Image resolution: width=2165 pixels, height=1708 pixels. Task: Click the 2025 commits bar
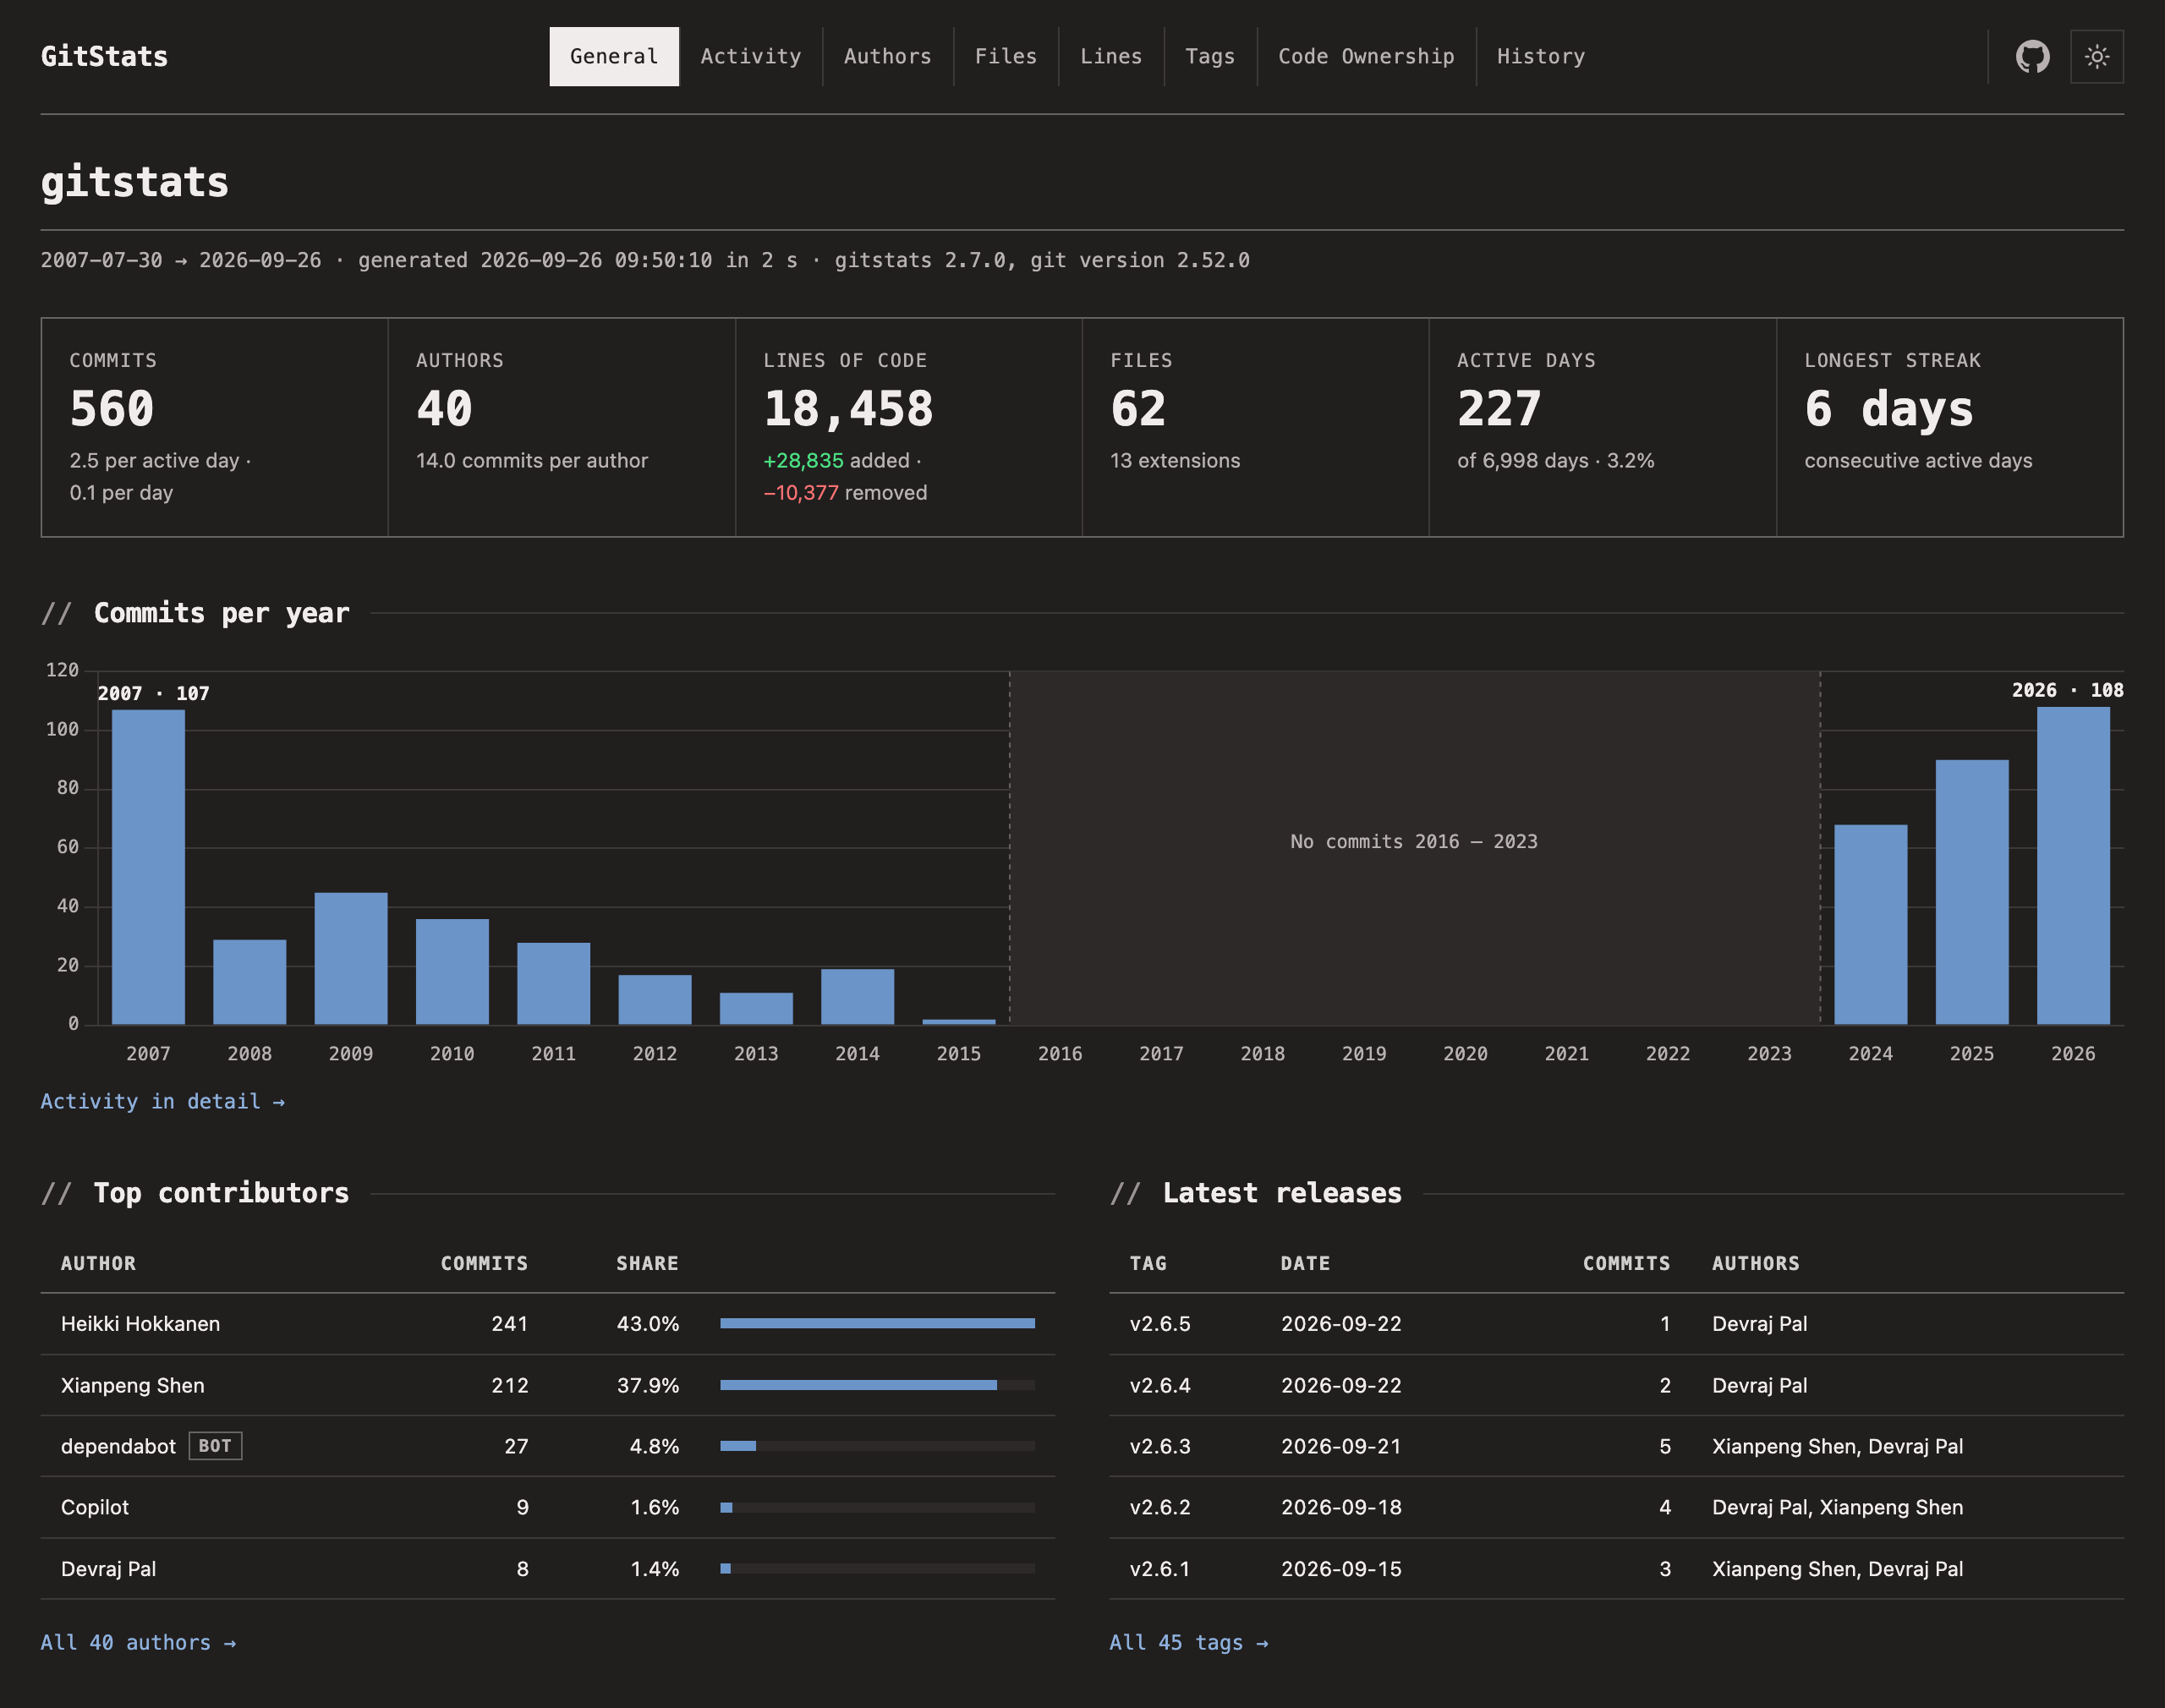(x=1972, y=892)
